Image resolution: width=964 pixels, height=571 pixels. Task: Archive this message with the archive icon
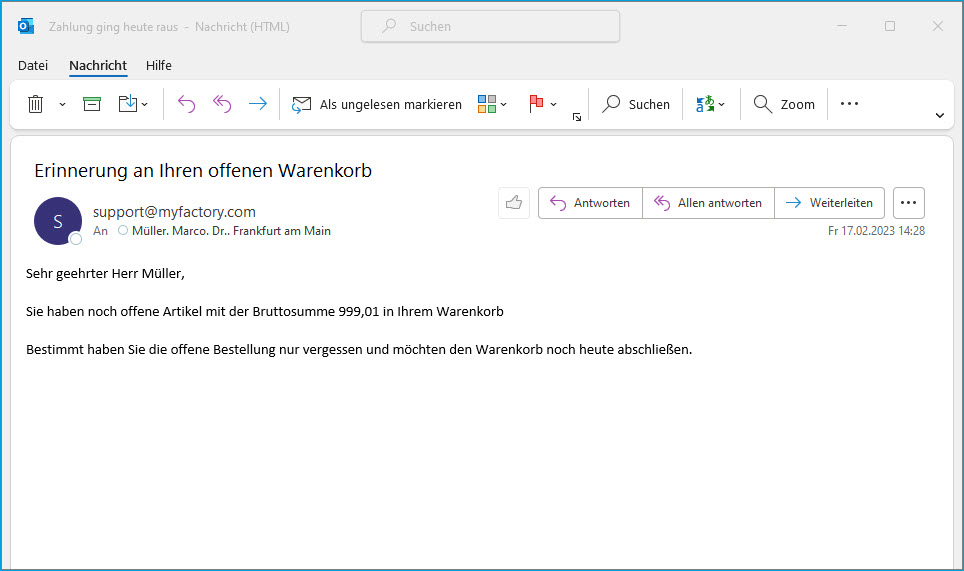pyautogui.click(x=92, y=104)
